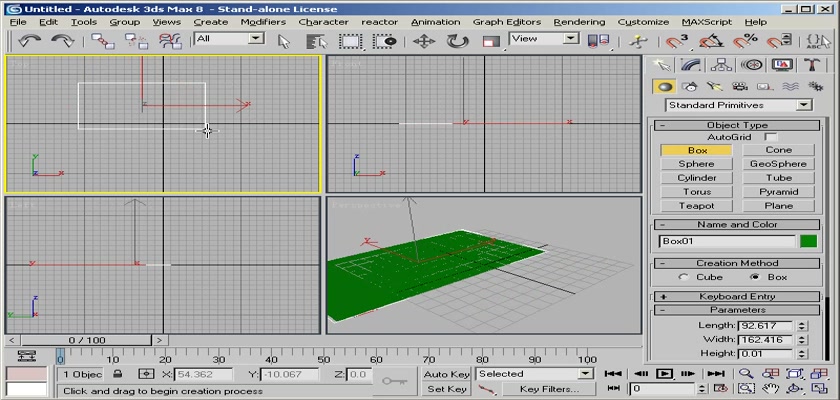Toggle the Angle Snap button
The image size is (840, 400).
point(711,41)
